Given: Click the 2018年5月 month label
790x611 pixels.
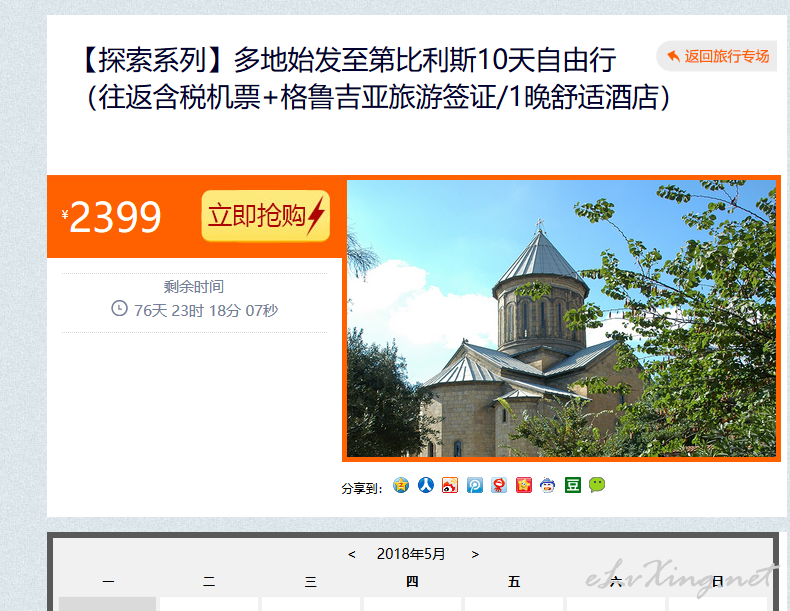Looking at the screenshot, I should pyautogui.click(x=411, y=554).
